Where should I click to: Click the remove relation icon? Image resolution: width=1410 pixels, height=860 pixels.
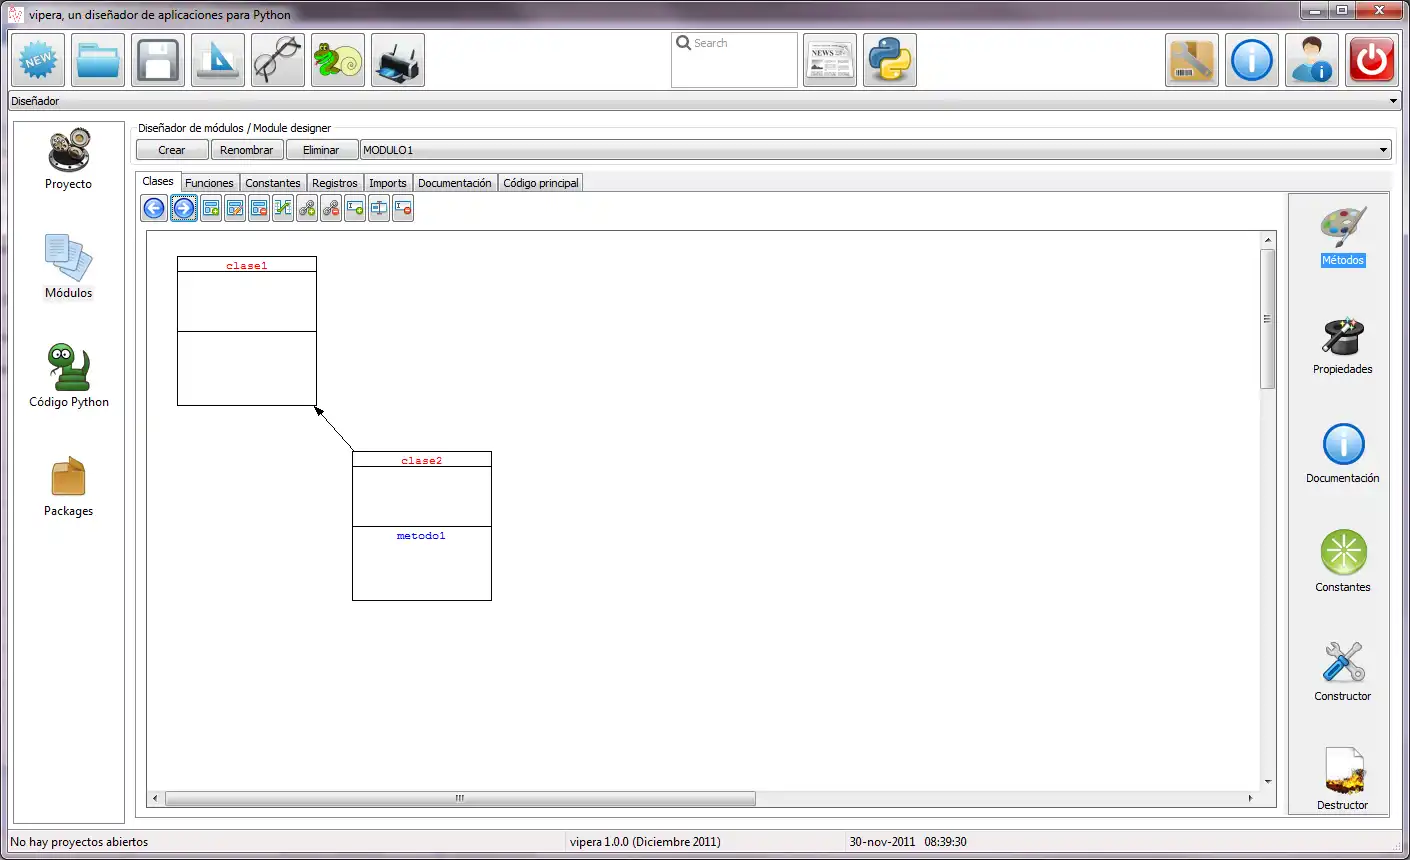(330, 208)
